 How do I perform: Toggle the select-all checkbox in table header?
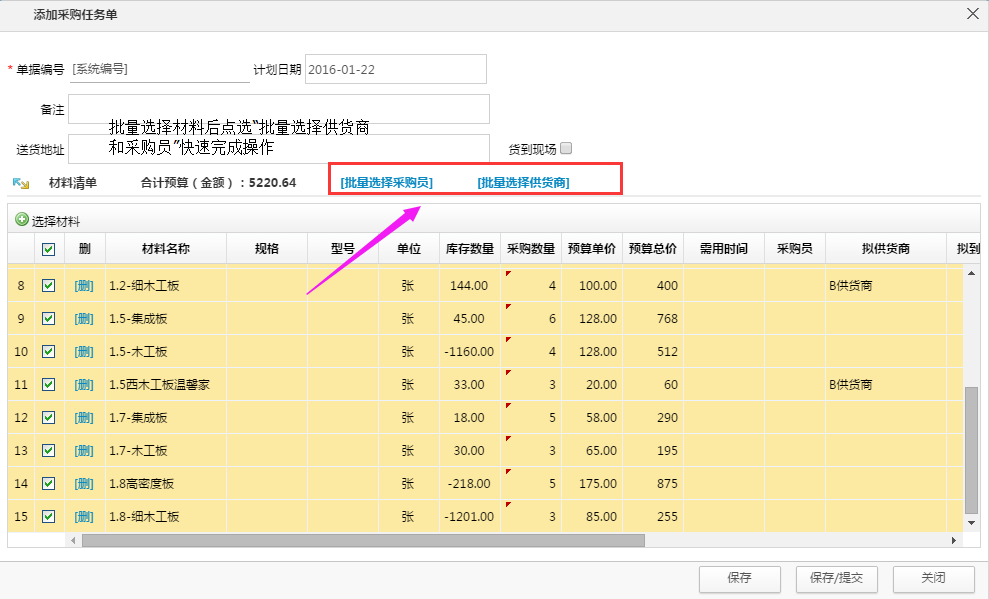click(x=49, y=249)
